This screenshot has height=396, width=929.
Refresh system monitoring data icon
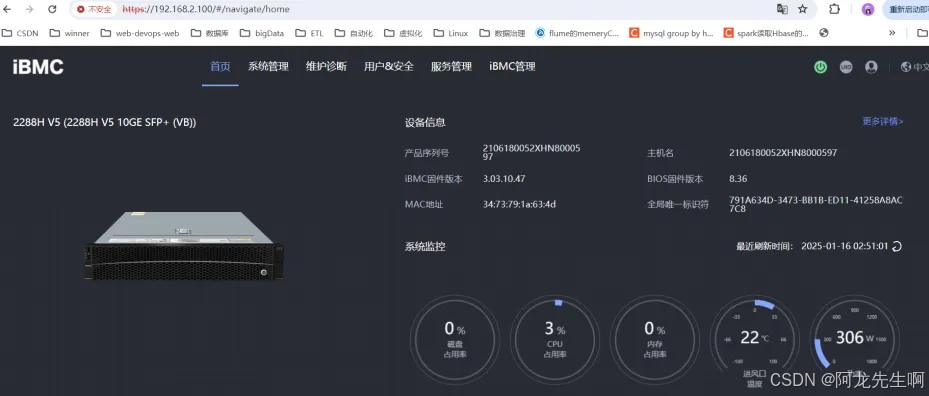point(897,246)
